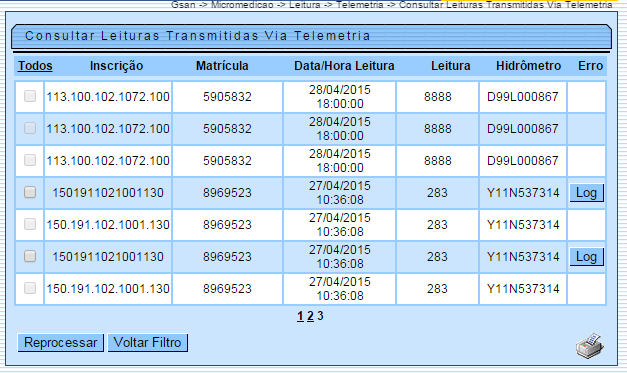Click inscrição 113.100.102.1072.100 in the second row
627x373 pixels.
pyautogui.click(x=108, y=129)
